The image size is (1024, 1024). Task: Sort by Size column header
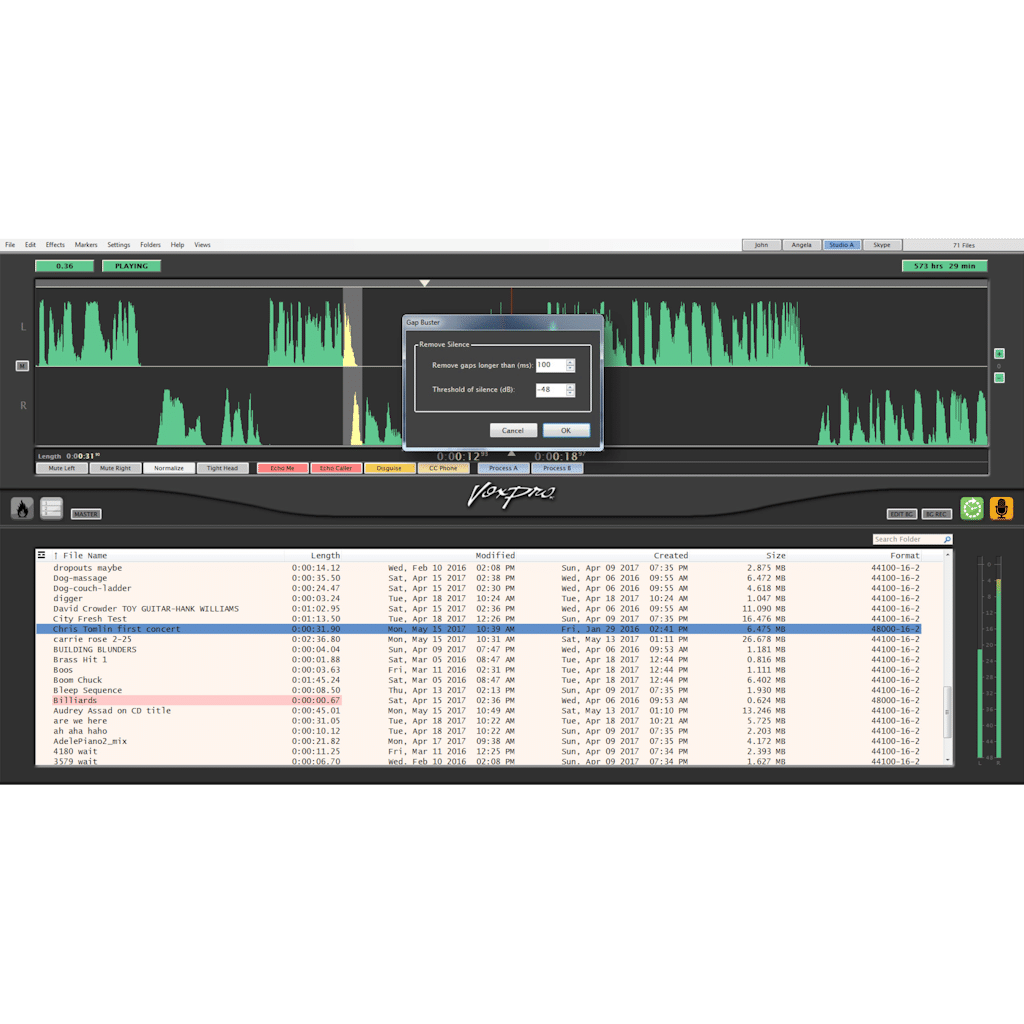coord(776,555)
